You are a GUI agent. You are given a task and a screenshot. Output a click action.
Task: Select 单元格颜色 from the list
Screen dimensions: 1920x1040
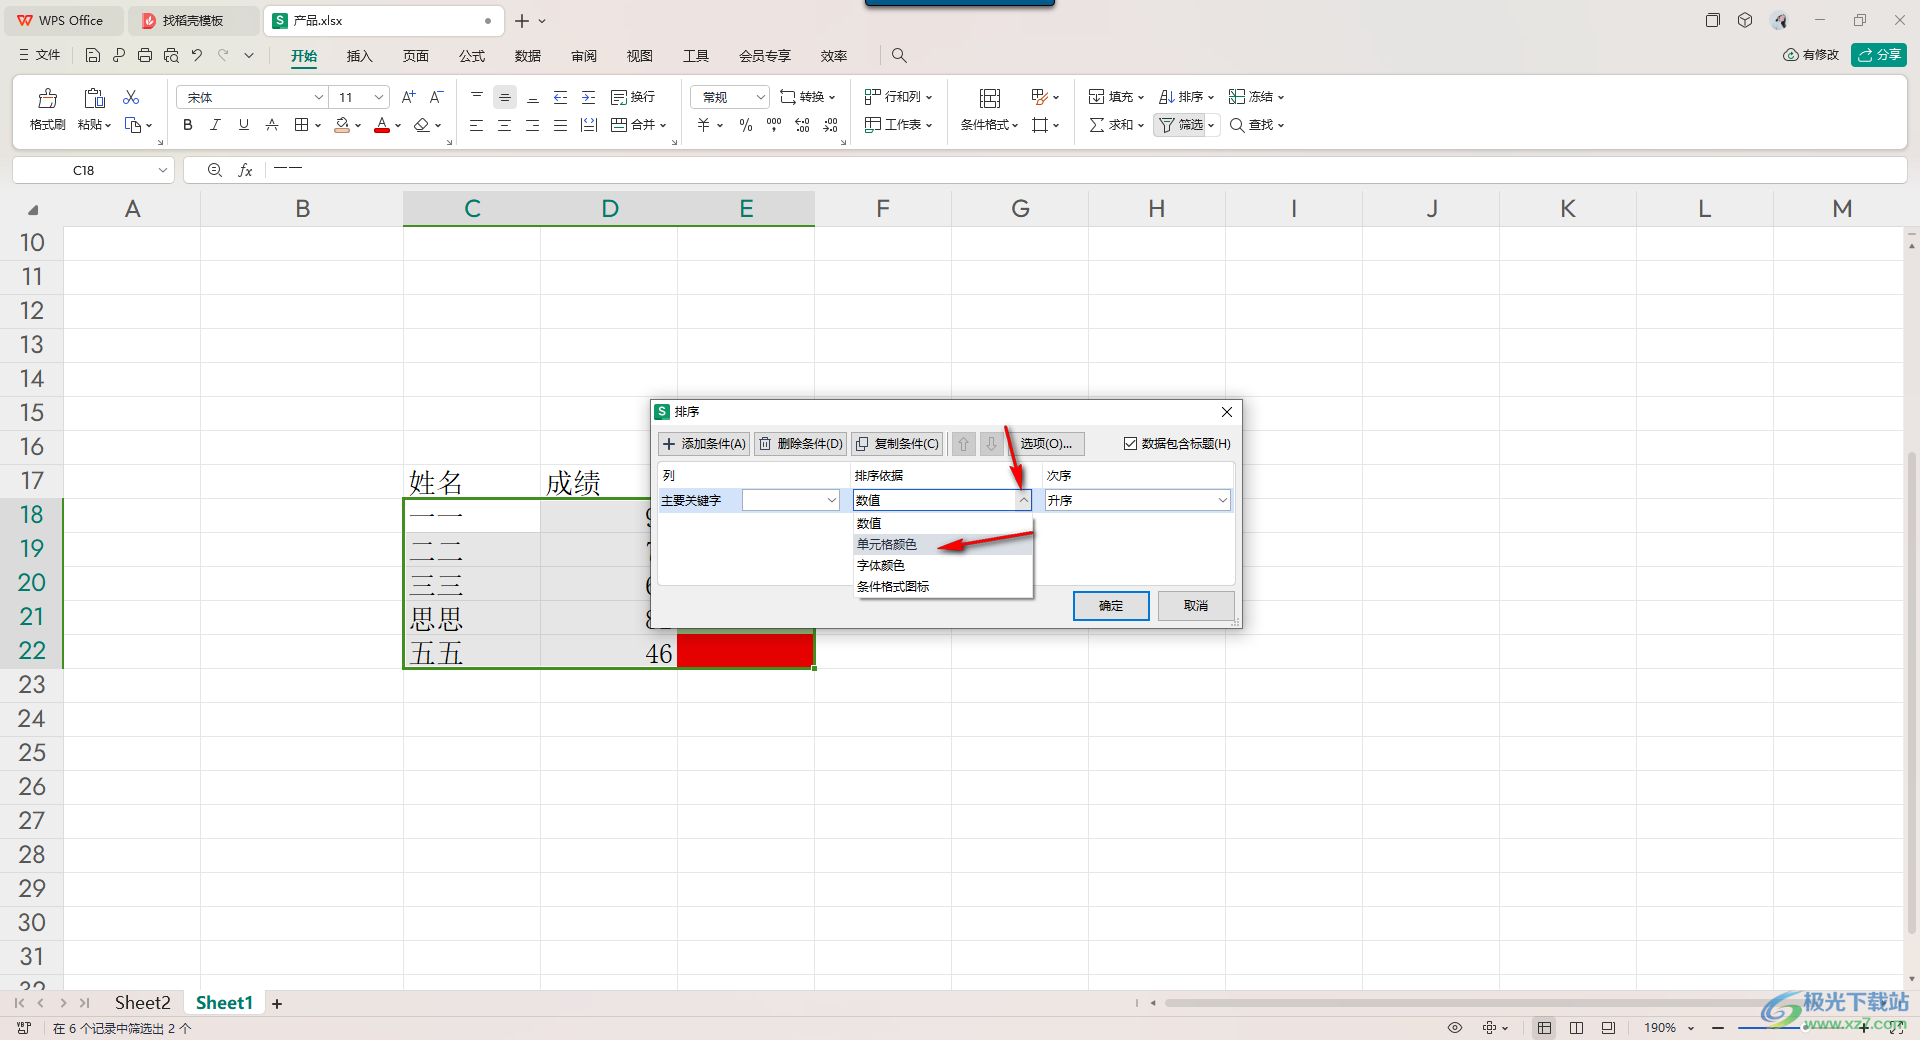click(943, 544)
